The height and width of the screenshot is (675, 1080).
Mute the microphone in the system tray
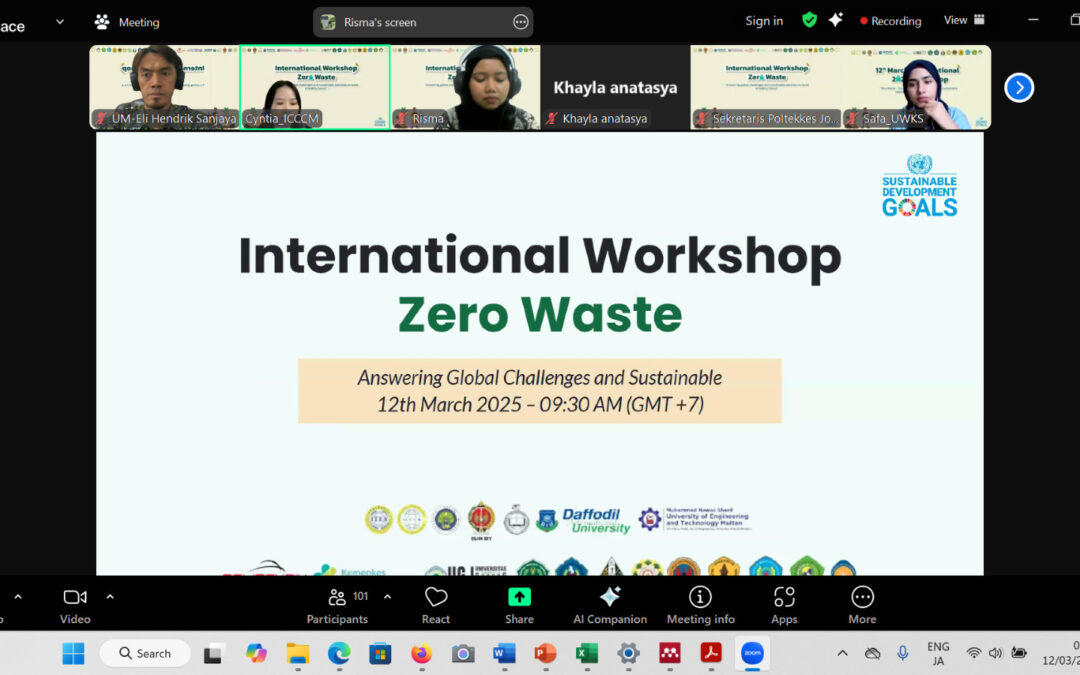(903, 653)
